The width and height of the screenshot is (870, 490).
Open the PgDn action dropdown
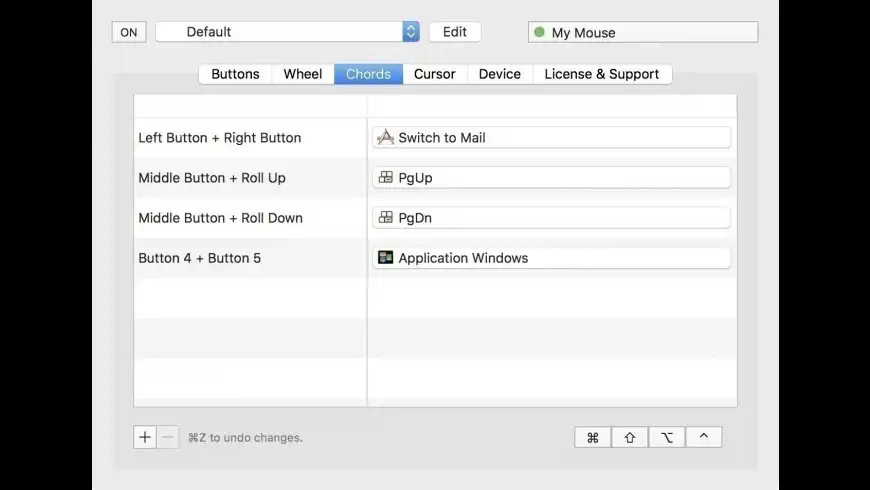click(x=552, y=218)
